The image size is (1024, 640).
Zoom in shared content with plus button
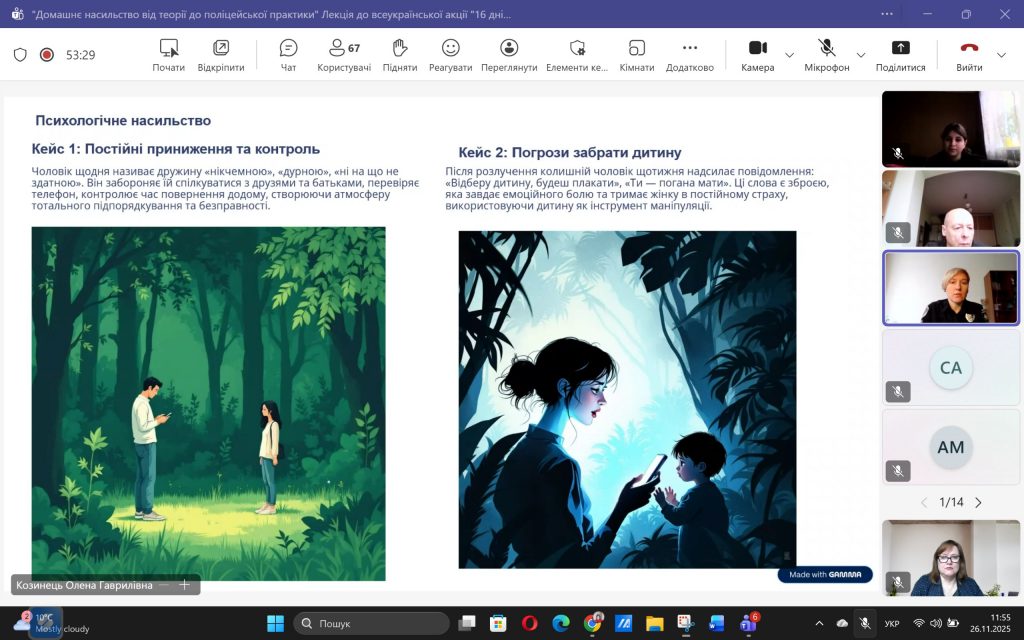pos(185,585)
